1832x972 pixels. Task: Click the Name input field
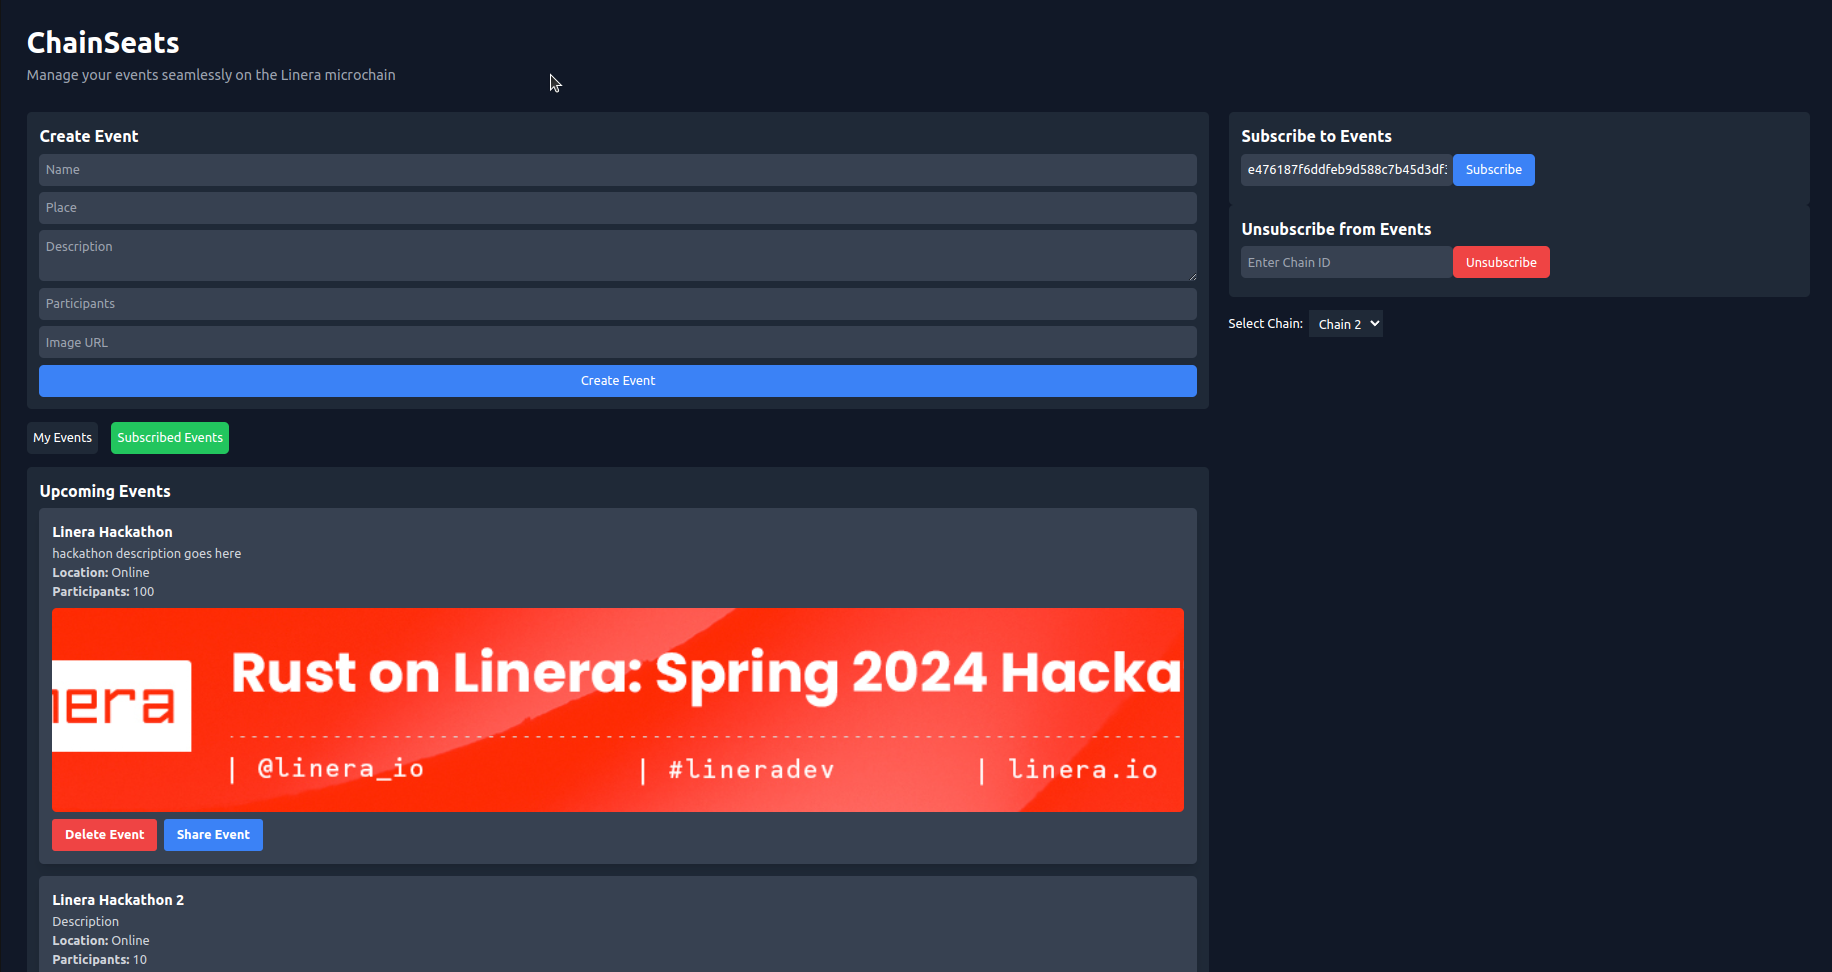(x=618, y=170)
